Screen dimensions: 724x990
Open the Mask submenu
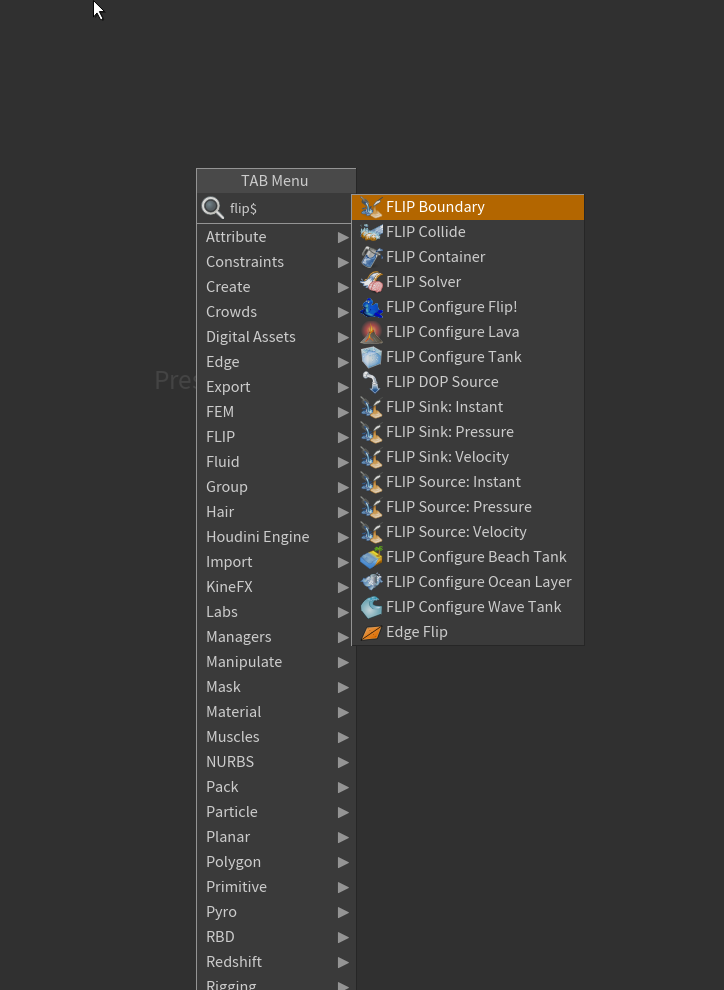click(x=276, y=687)
